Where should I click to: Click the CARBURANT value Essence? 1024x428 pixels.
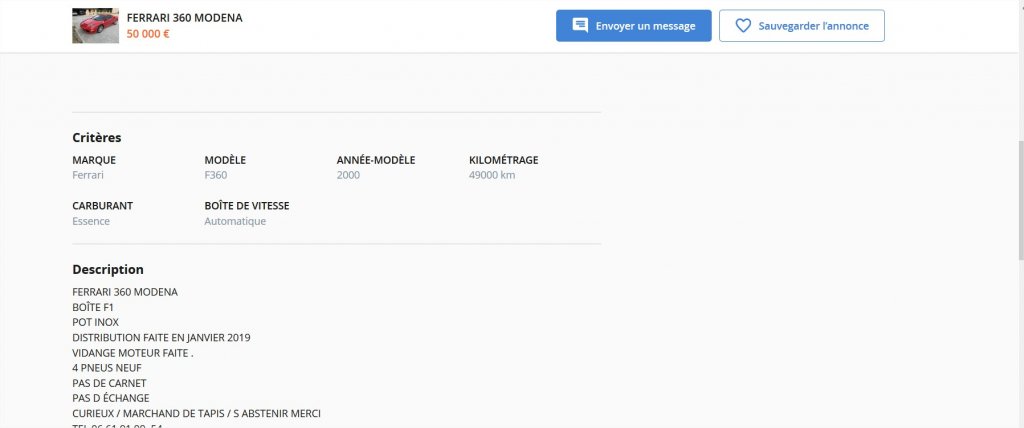91,221
